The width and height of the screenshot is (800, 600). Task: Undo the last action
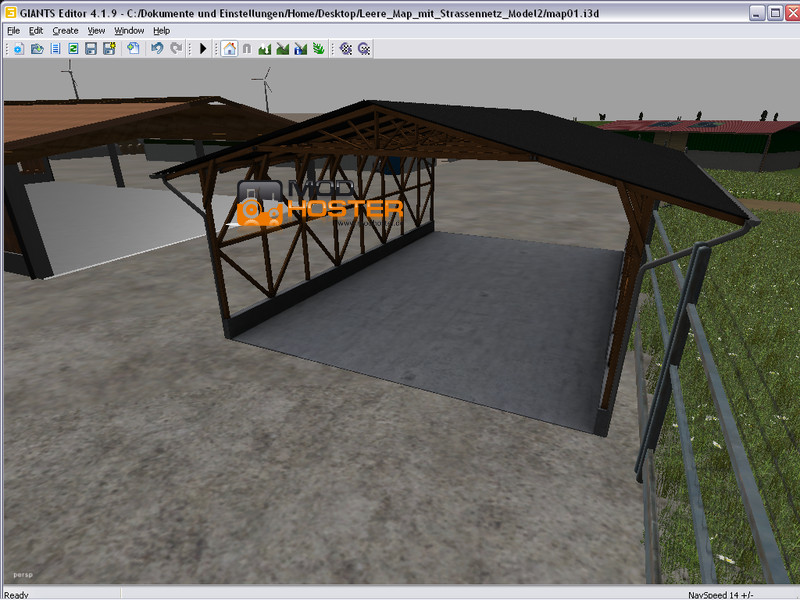click(x=157, y=49)
